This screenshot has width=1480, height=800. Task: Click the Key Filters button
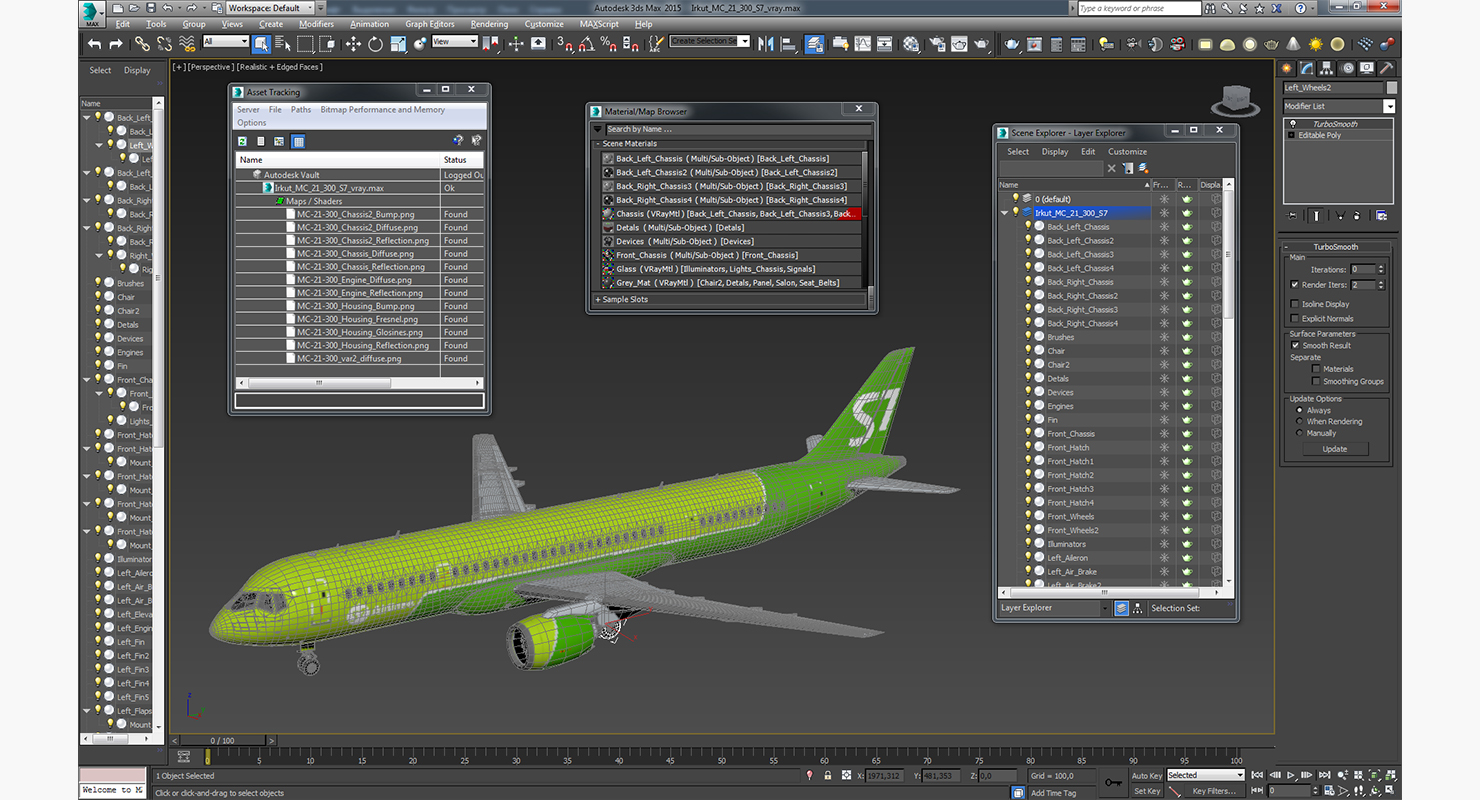coord(1214,791)
